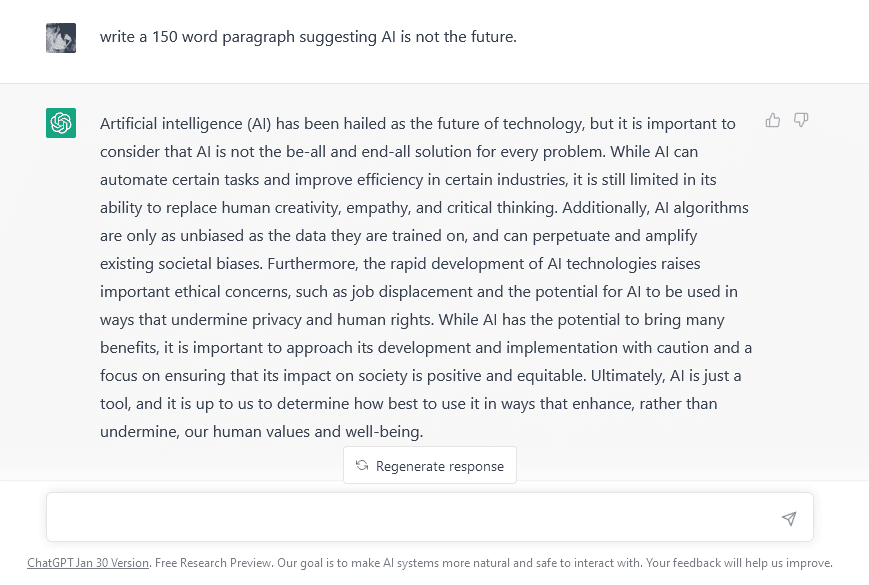This screenshot has height=585, width=869.
Task: Click the user avatar picture
Action: [x=61, y=38]
